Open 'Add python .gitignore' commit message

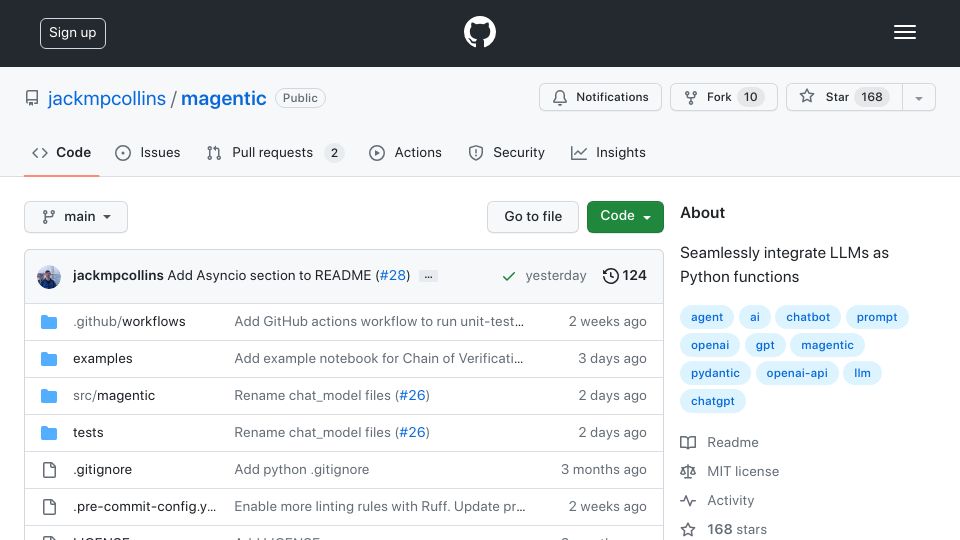(x=302, y=470)
